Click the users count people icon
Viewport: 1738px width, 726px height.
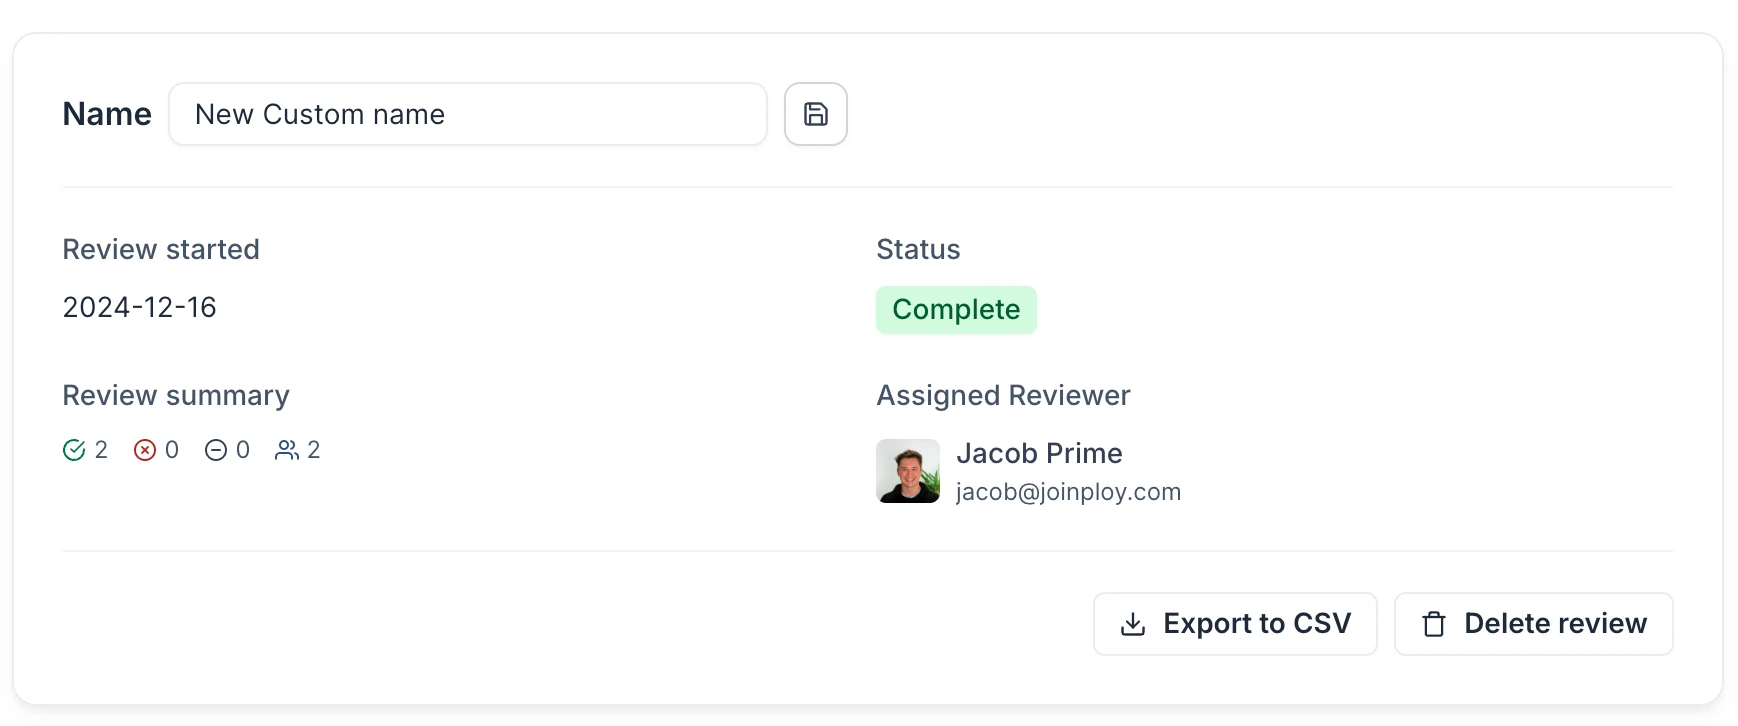coord(287,450)
